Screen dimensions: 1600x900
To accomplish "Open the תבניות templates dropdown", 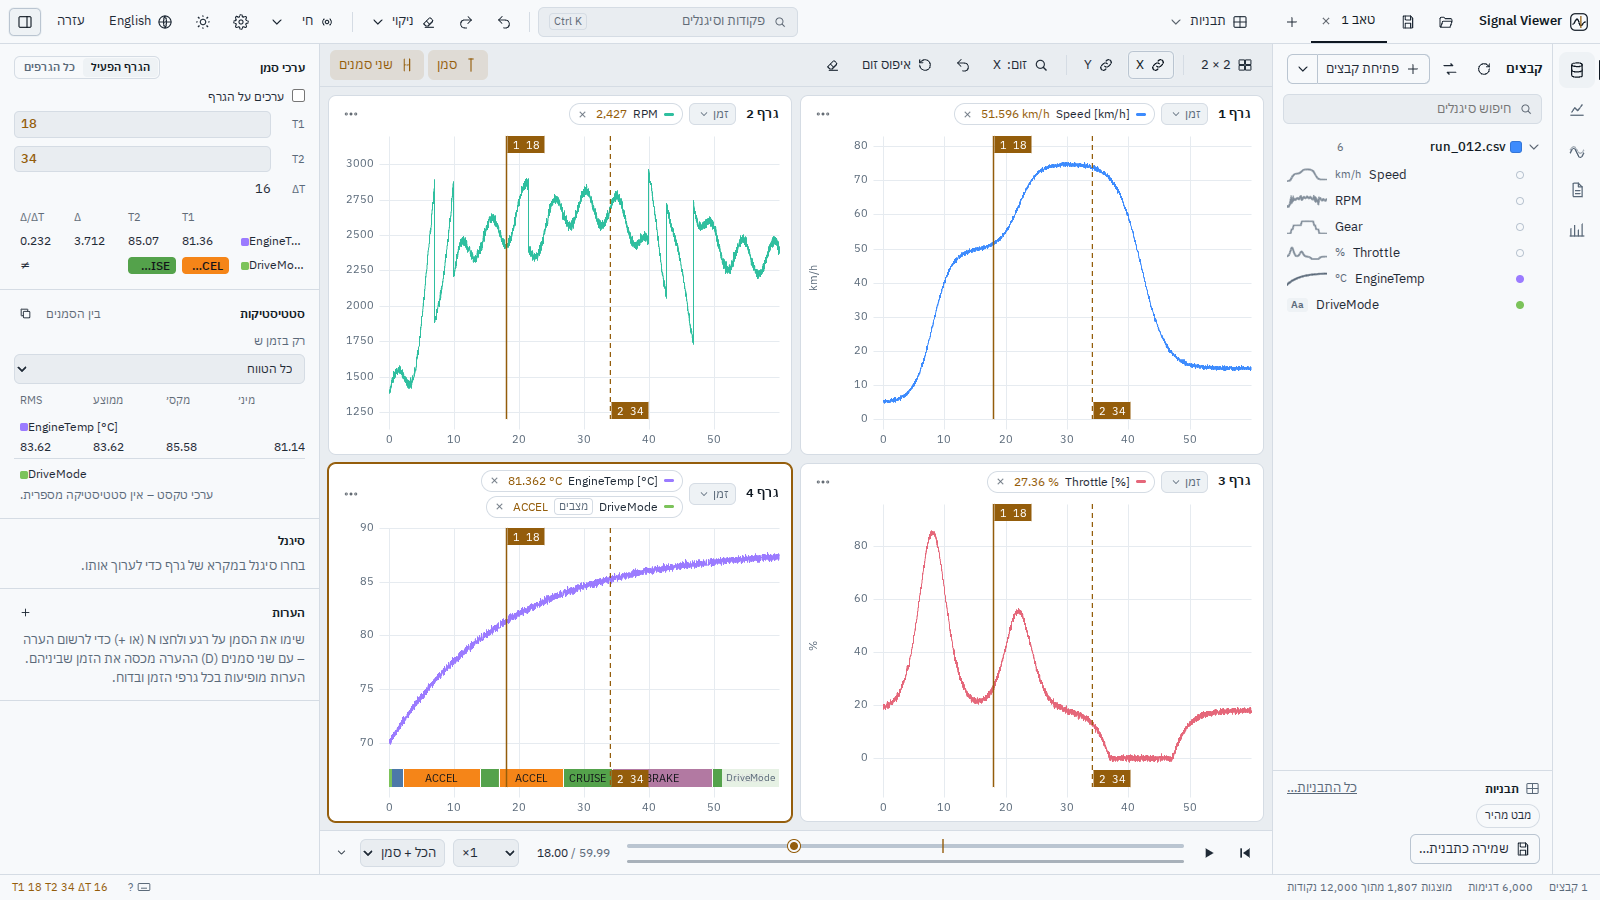I will [1209, 21].
